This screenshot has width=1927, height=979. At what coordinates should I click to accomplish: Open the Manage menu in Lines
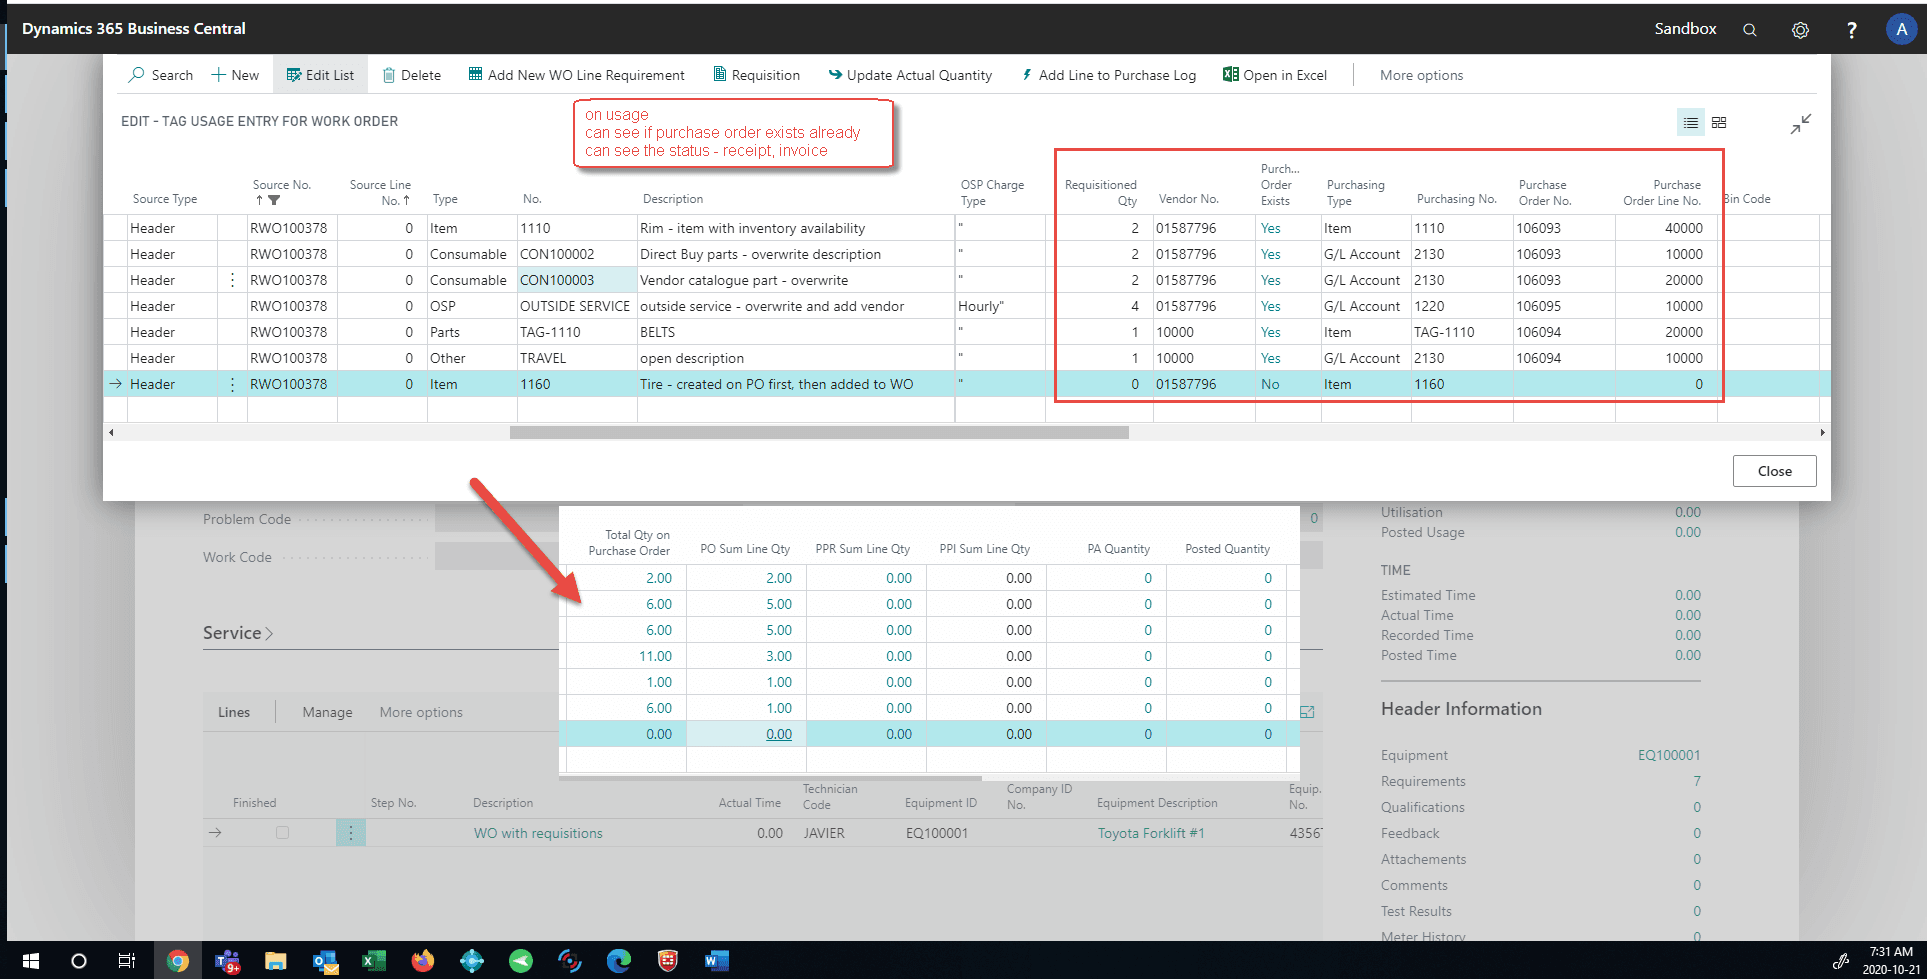[x=327, y=712]
